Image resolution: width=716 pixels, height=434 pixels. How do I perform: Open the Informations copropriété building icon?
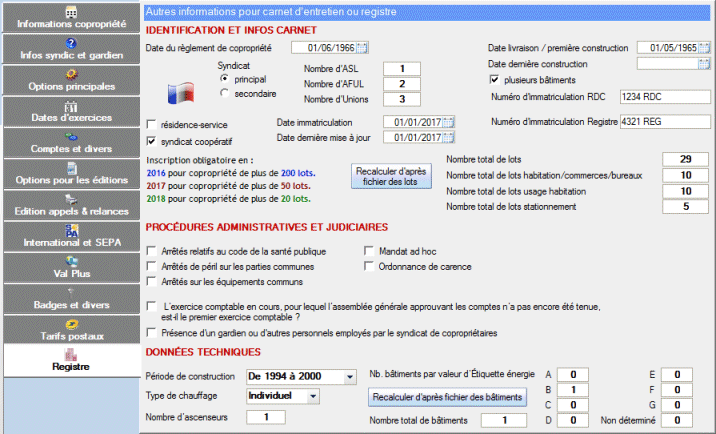tap(71, 12)
